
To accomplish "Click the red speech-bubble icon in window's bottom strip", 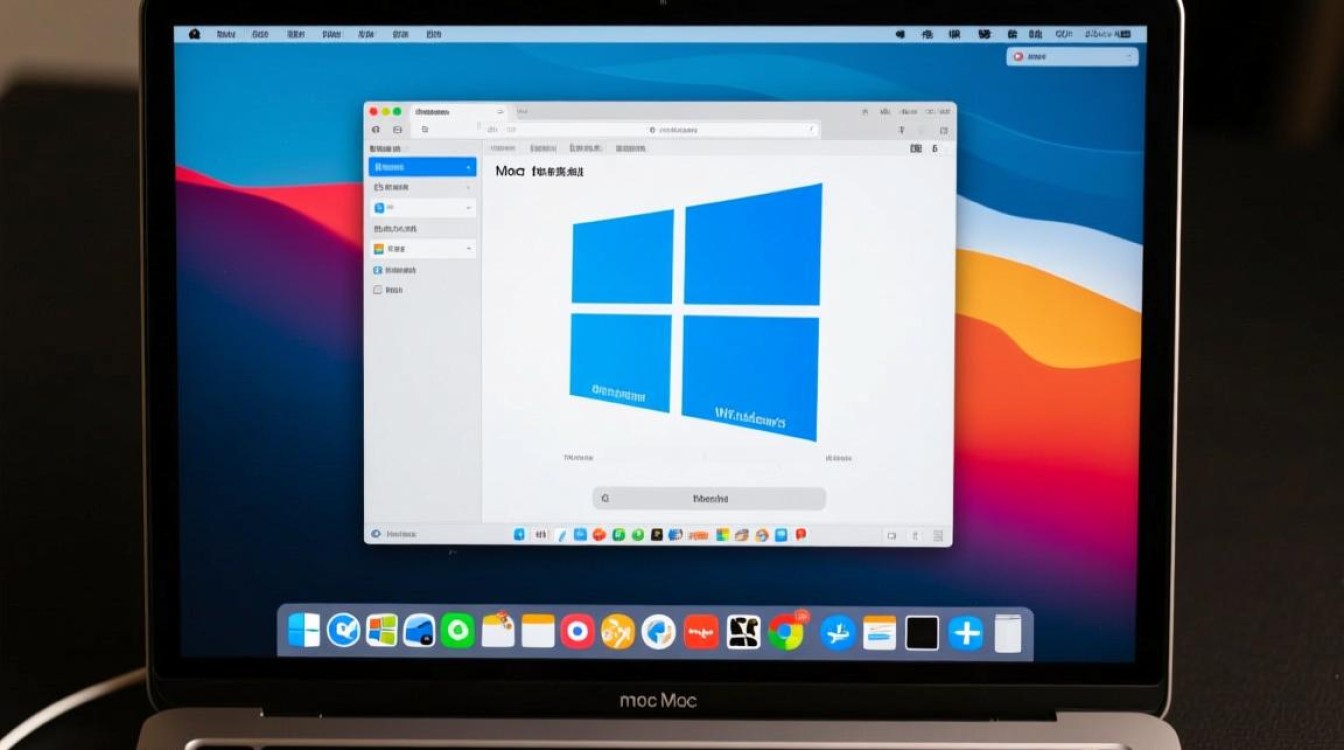I will tap(801, 535).
